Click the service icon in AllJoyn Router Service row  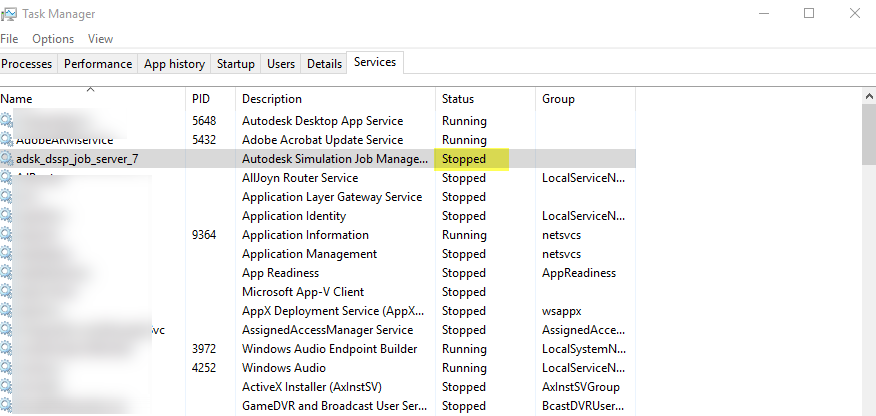click(x=7, y=178)
